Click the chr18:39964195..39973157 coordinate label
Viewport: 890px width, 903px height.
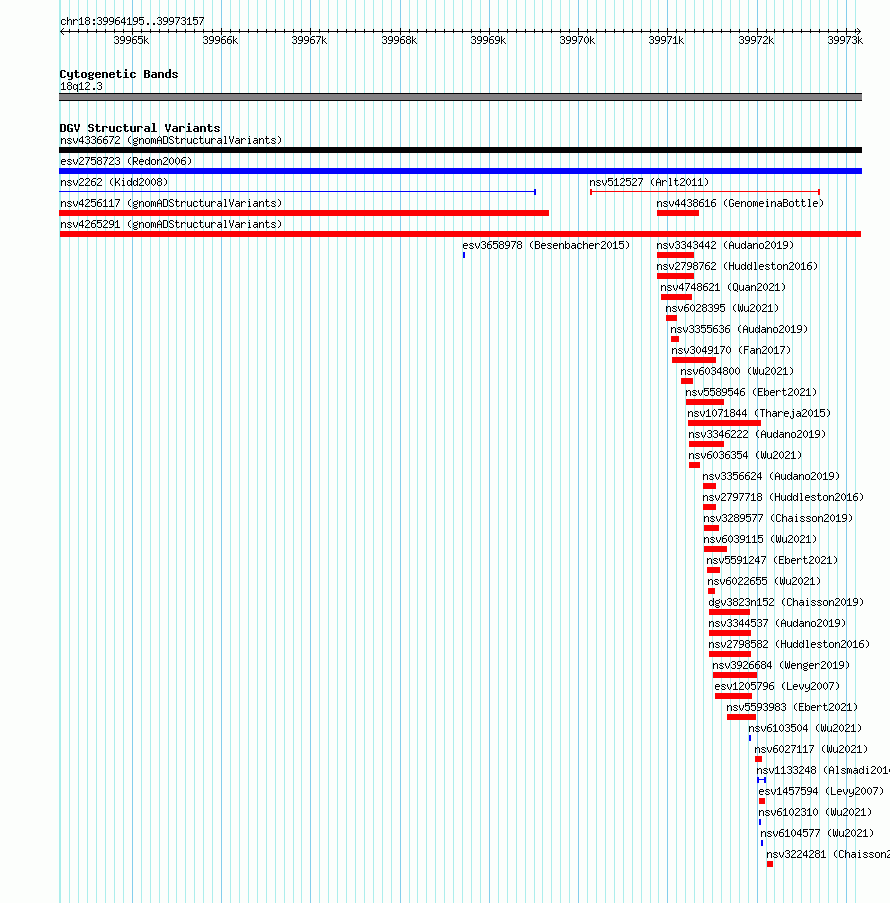132,21
